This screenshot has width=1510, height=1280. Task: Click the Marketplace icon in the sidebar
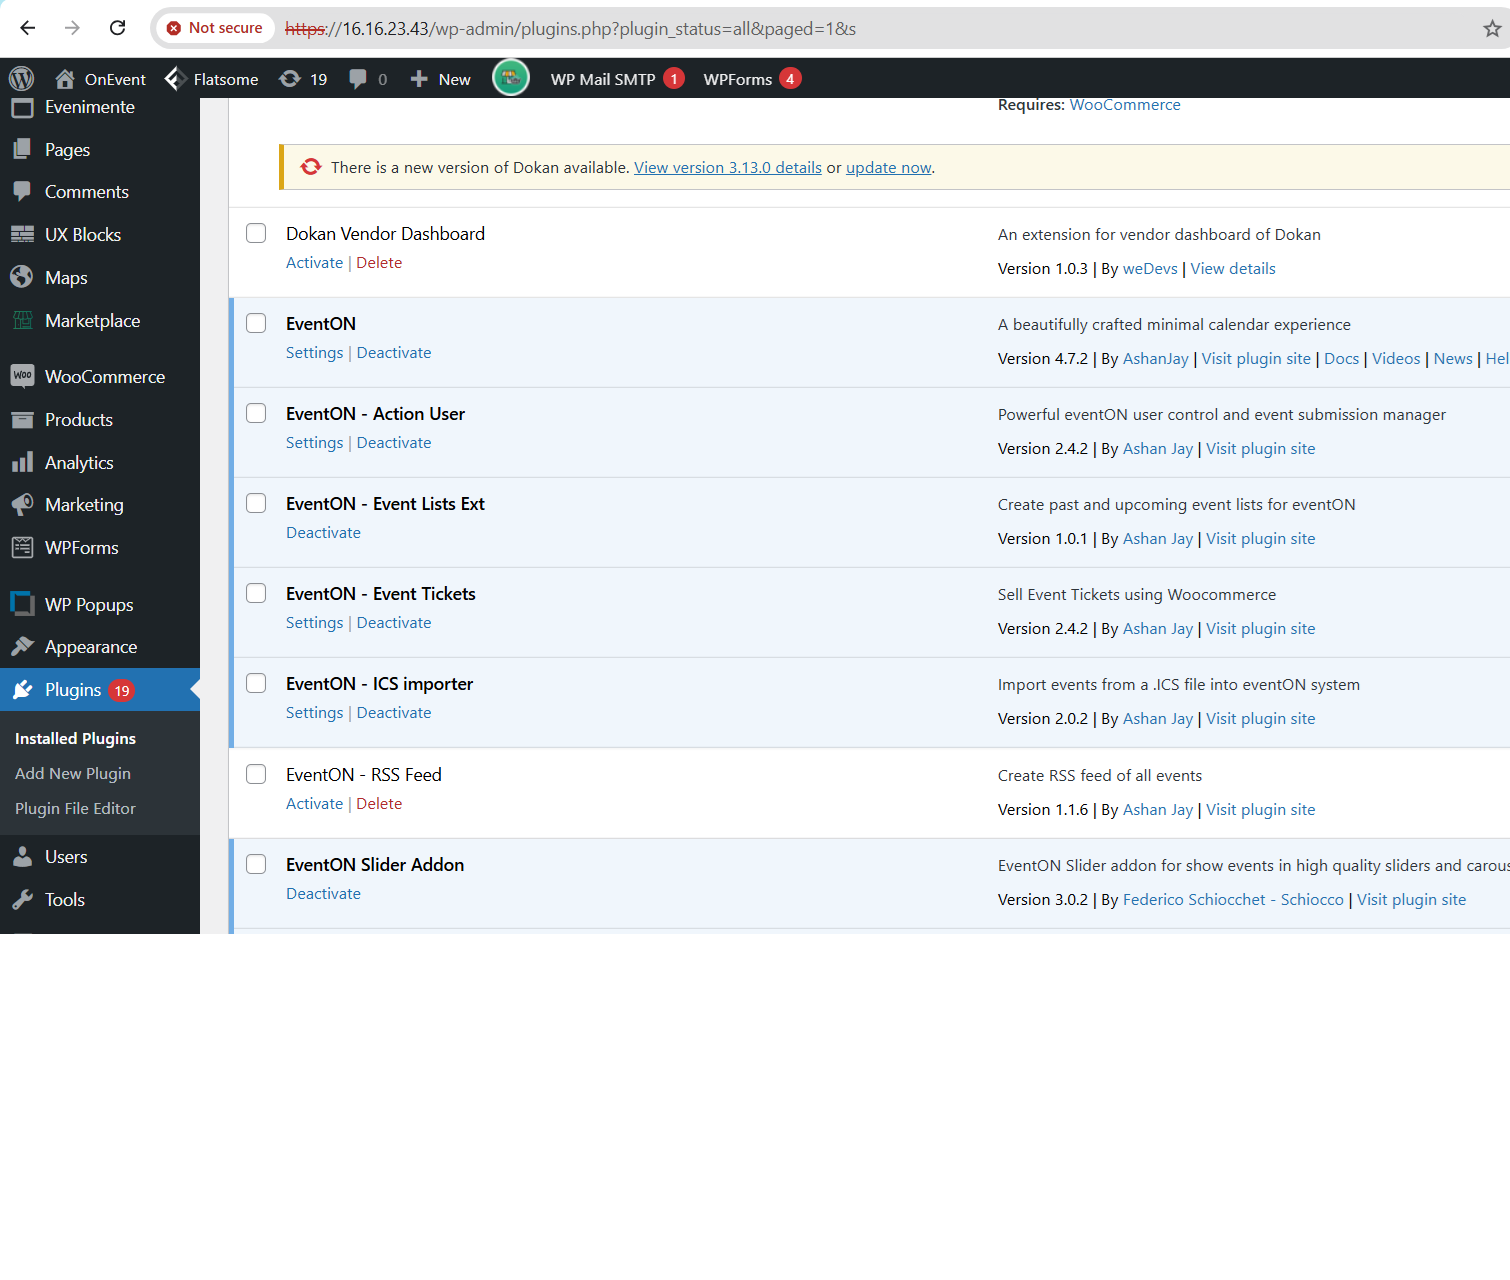pos(22,321)
